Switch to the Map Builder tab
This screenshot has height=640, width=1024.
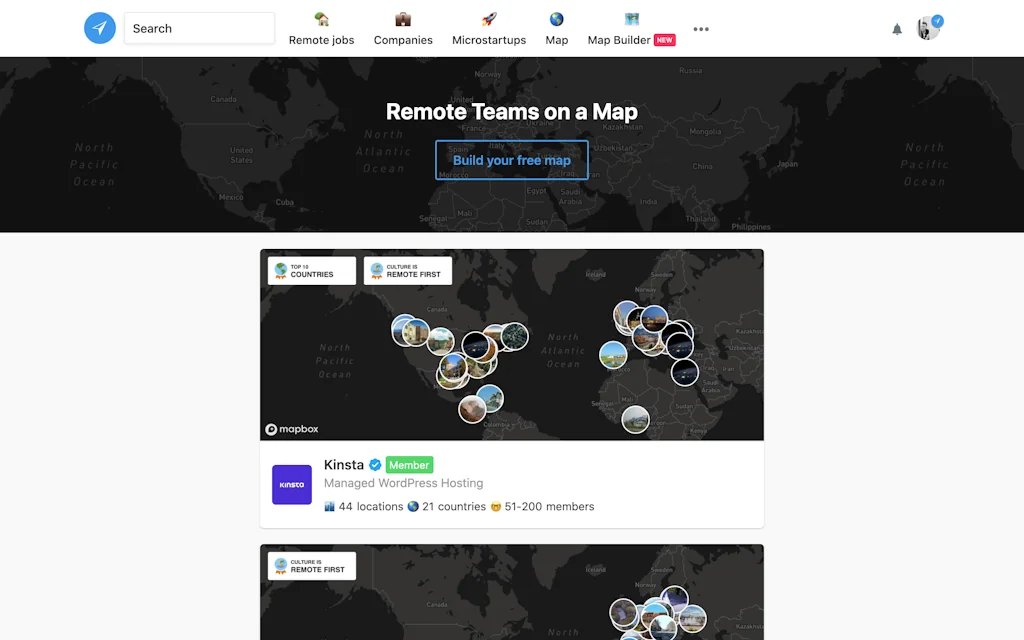(x=622, y=29)
